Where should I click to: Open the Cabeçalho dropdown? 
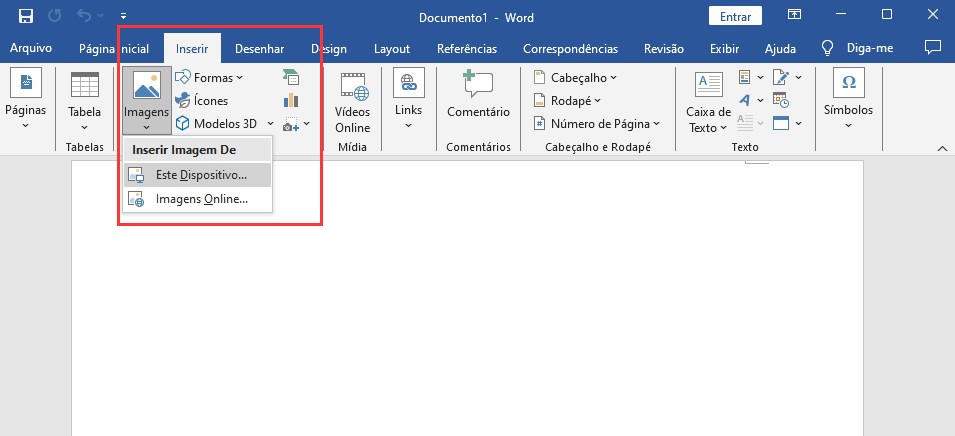coord(575,77)
